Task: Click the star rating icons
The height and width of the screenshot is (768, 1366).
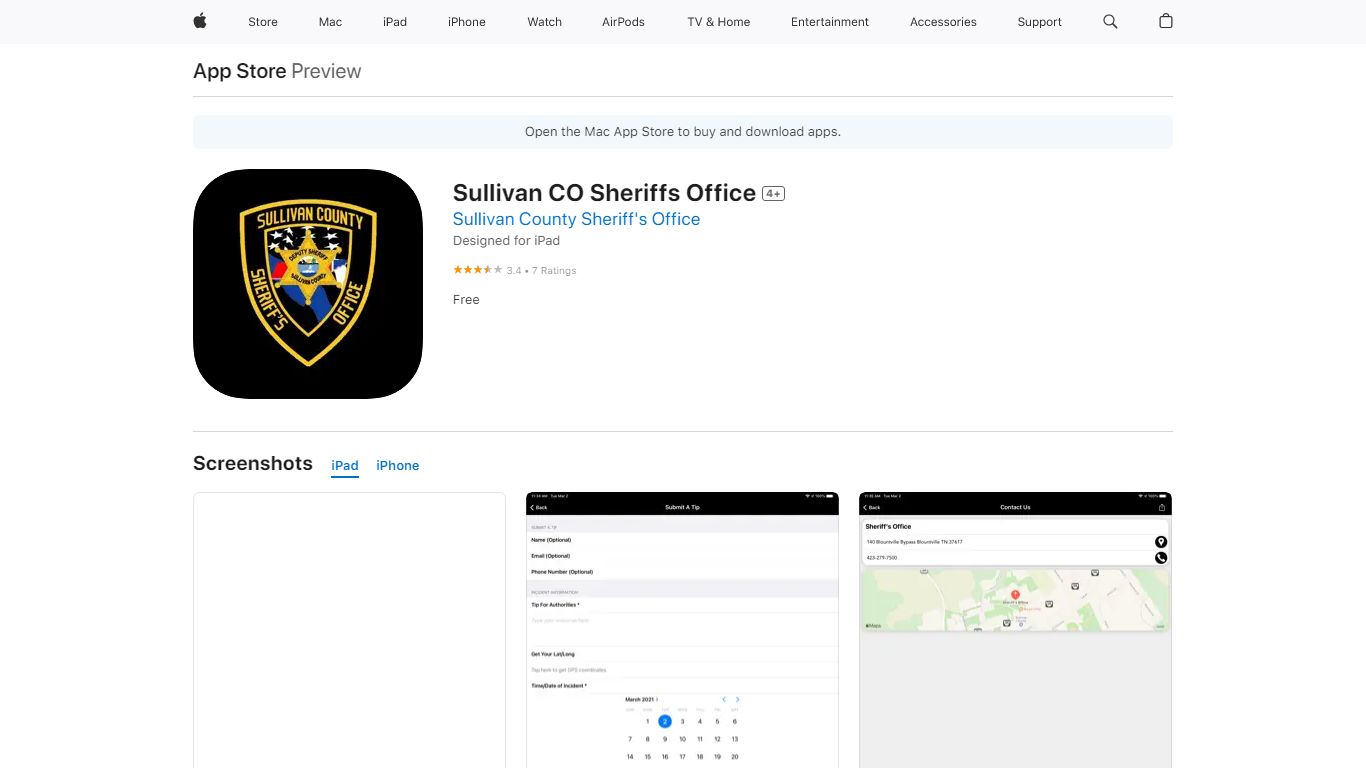Action: click(477, 270)
